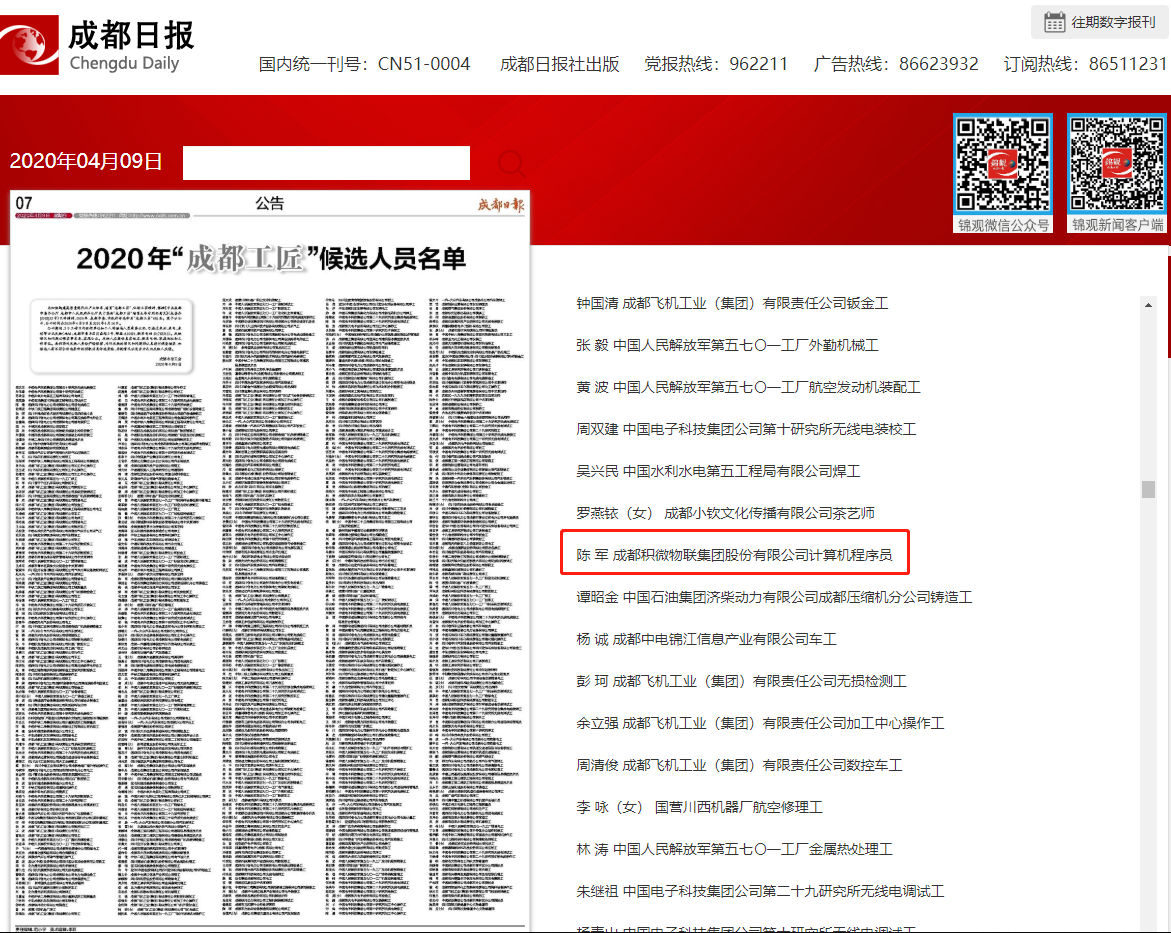Select the row 谭昭金 铸造工
Viewport: 1171px width, 933px height.
coord(774,597)
